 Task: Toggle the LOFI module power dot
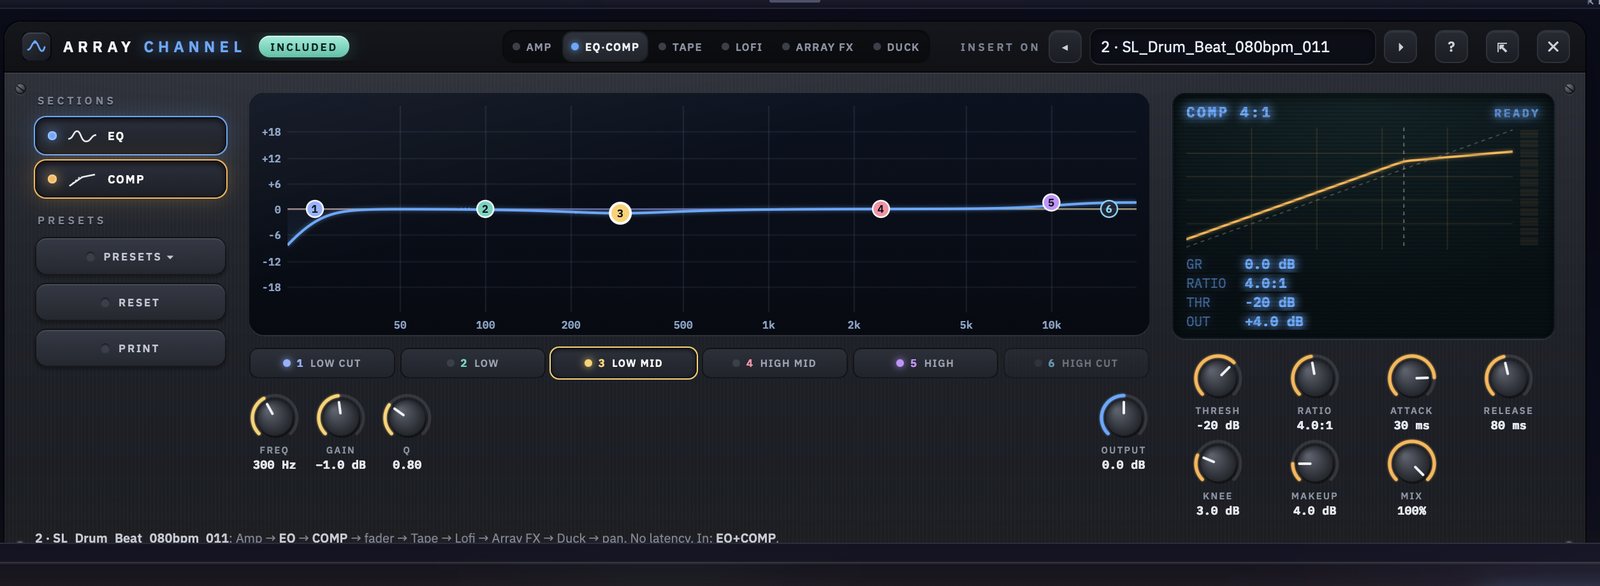point(725,47)
